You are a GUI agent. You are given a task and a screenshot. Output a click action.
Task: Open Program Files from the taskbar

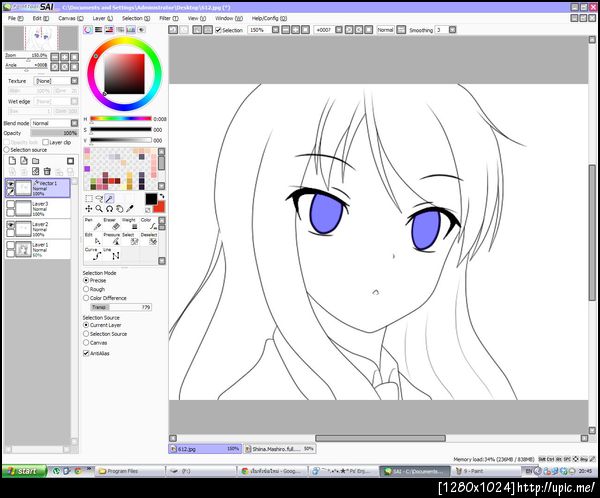[x=129, y=471]
